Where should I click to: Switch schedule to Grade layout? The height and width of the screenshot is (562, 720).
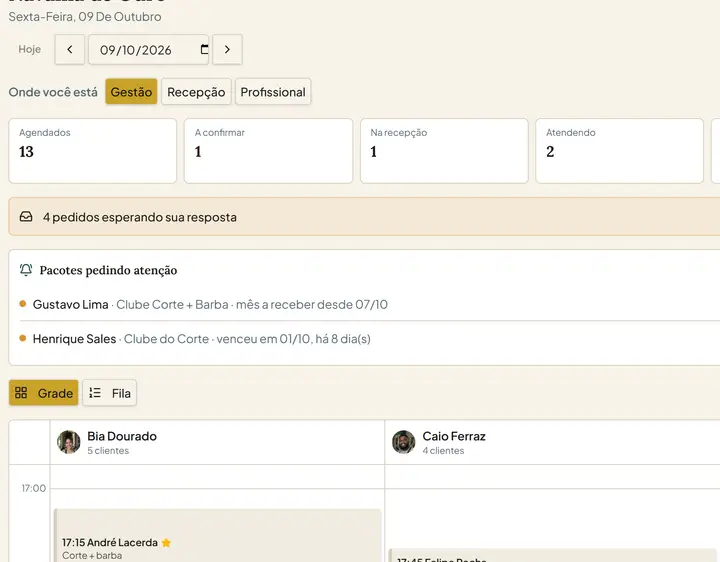pos(44,393)
